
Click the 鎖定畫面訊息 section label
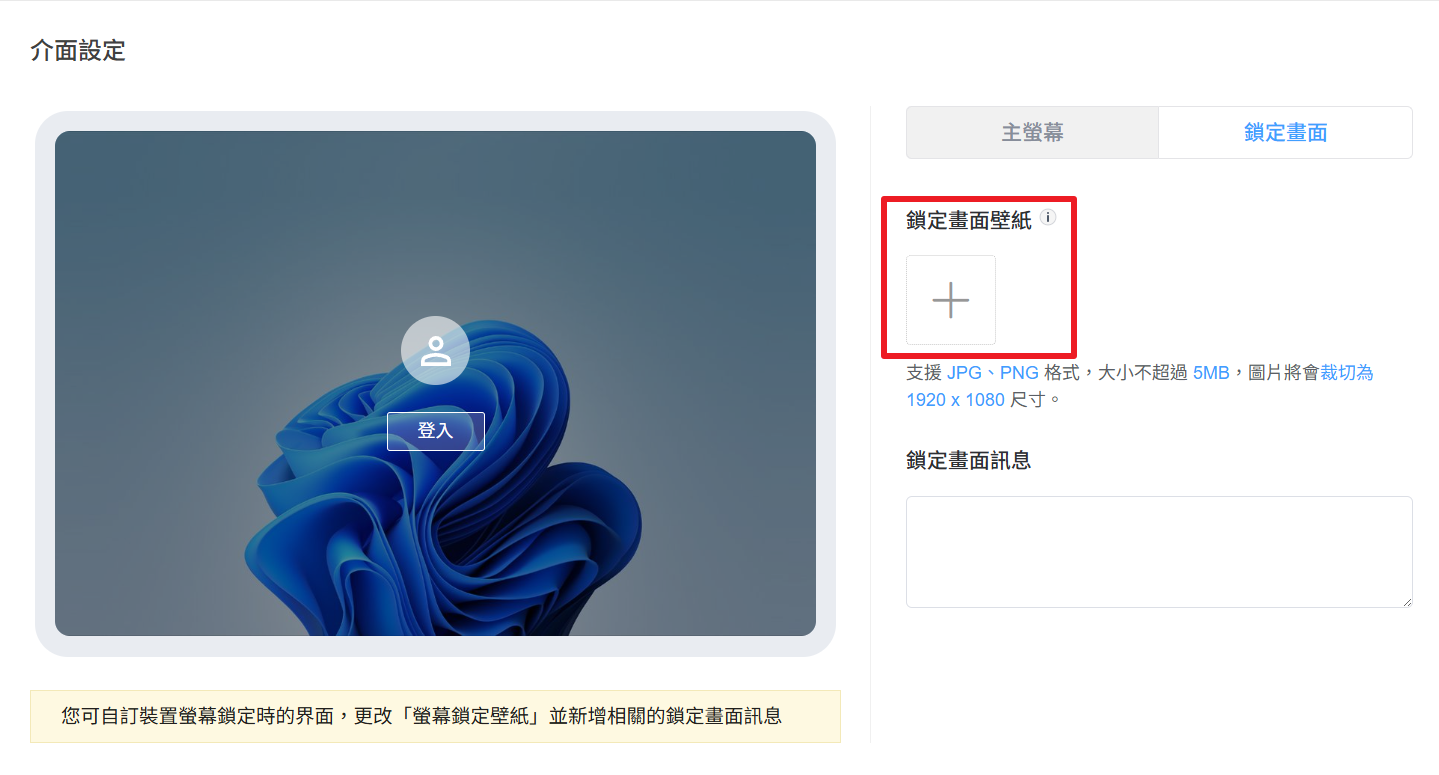[968, 460]
